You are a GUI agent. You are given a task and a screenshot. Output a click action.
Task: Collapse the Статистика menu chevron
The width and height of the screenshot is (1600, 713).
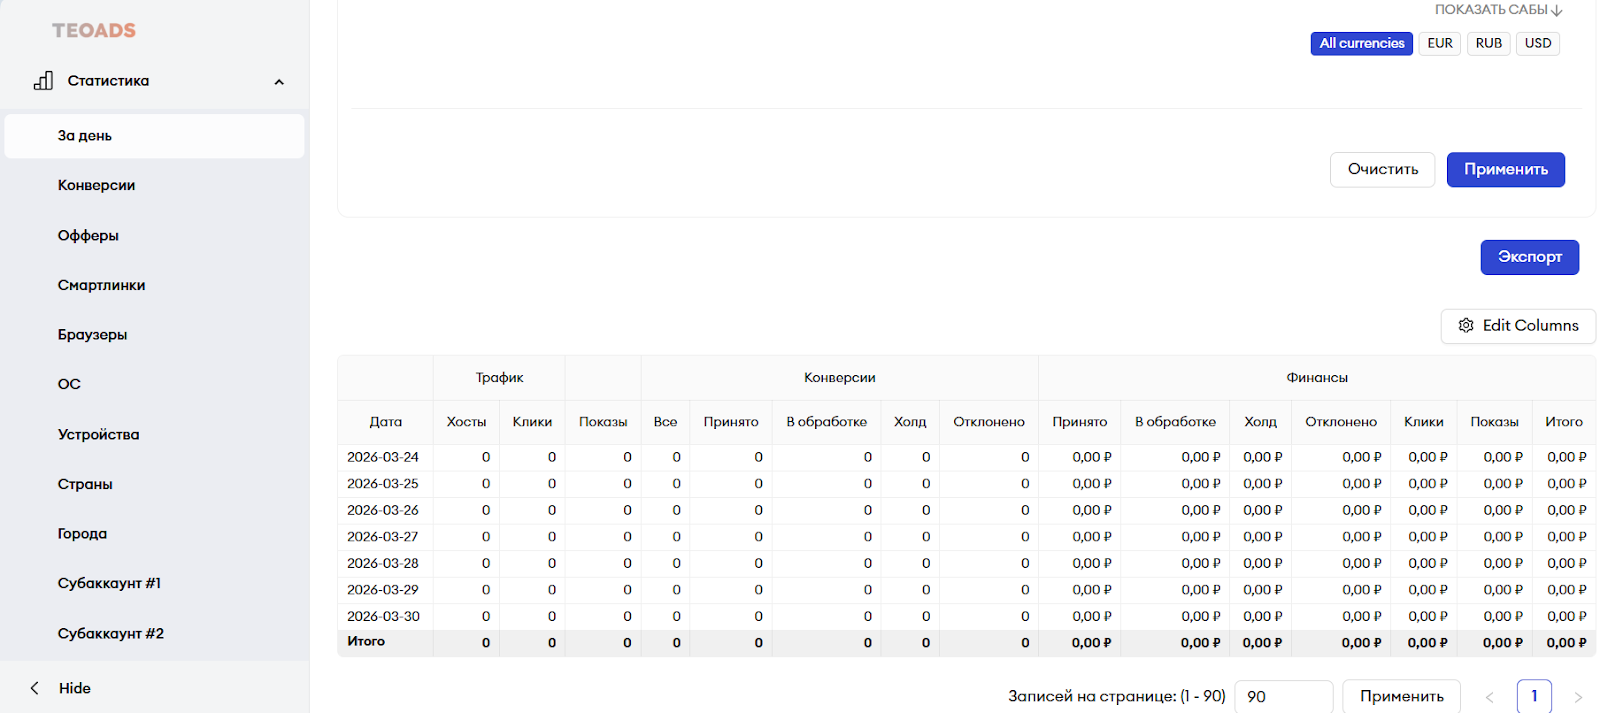pyautogui.click(x=279, y=82)
